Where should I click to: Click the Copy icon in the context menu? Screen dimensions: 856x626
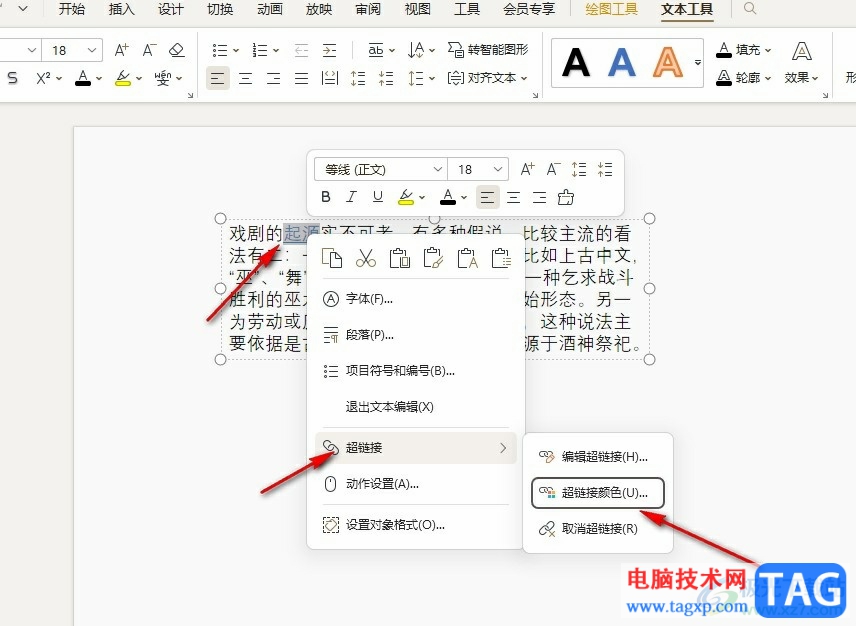pos(332,258)
